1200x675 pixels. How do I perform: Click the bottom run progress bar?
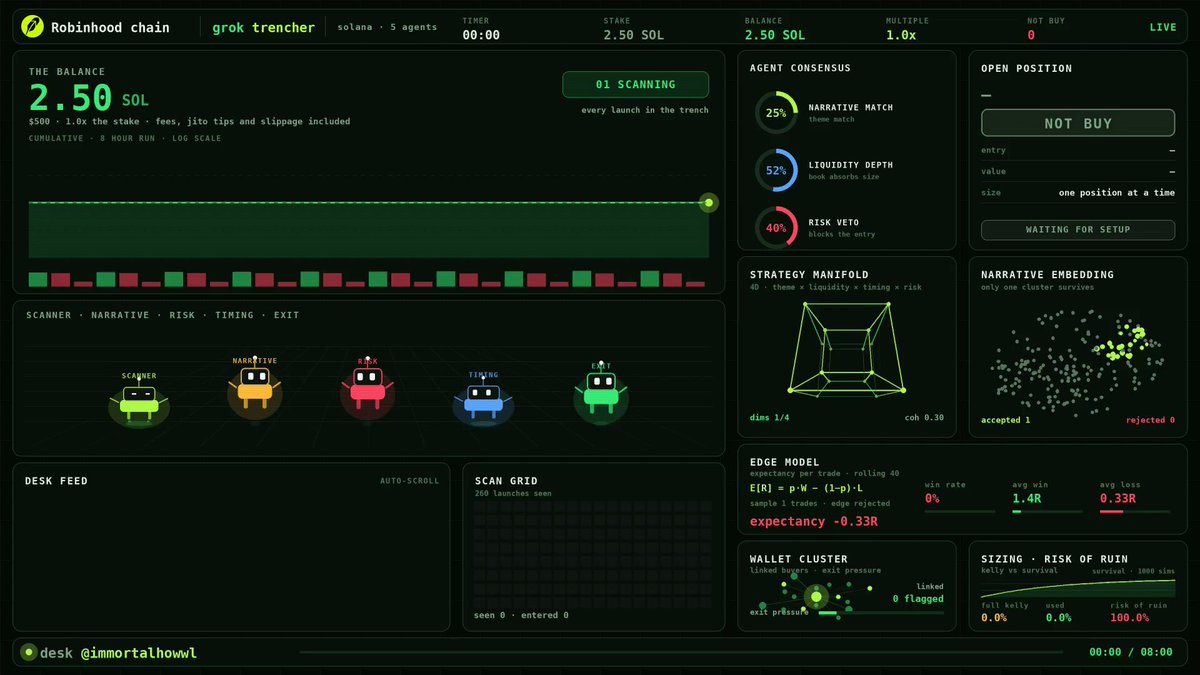(x=679, y=653)
